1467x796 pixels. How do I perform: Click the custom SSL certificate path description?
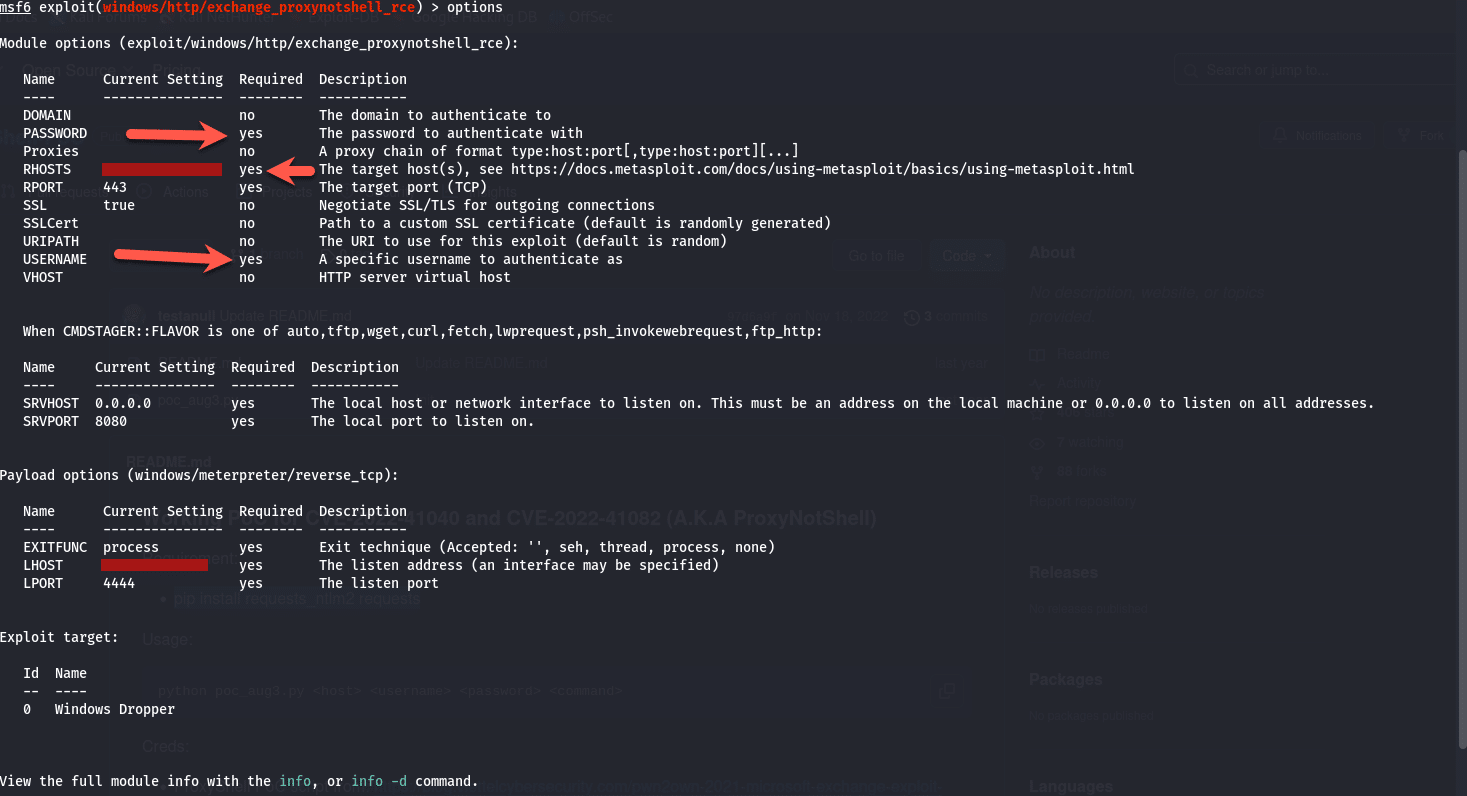pyautogui.click(x=575, y=224)
